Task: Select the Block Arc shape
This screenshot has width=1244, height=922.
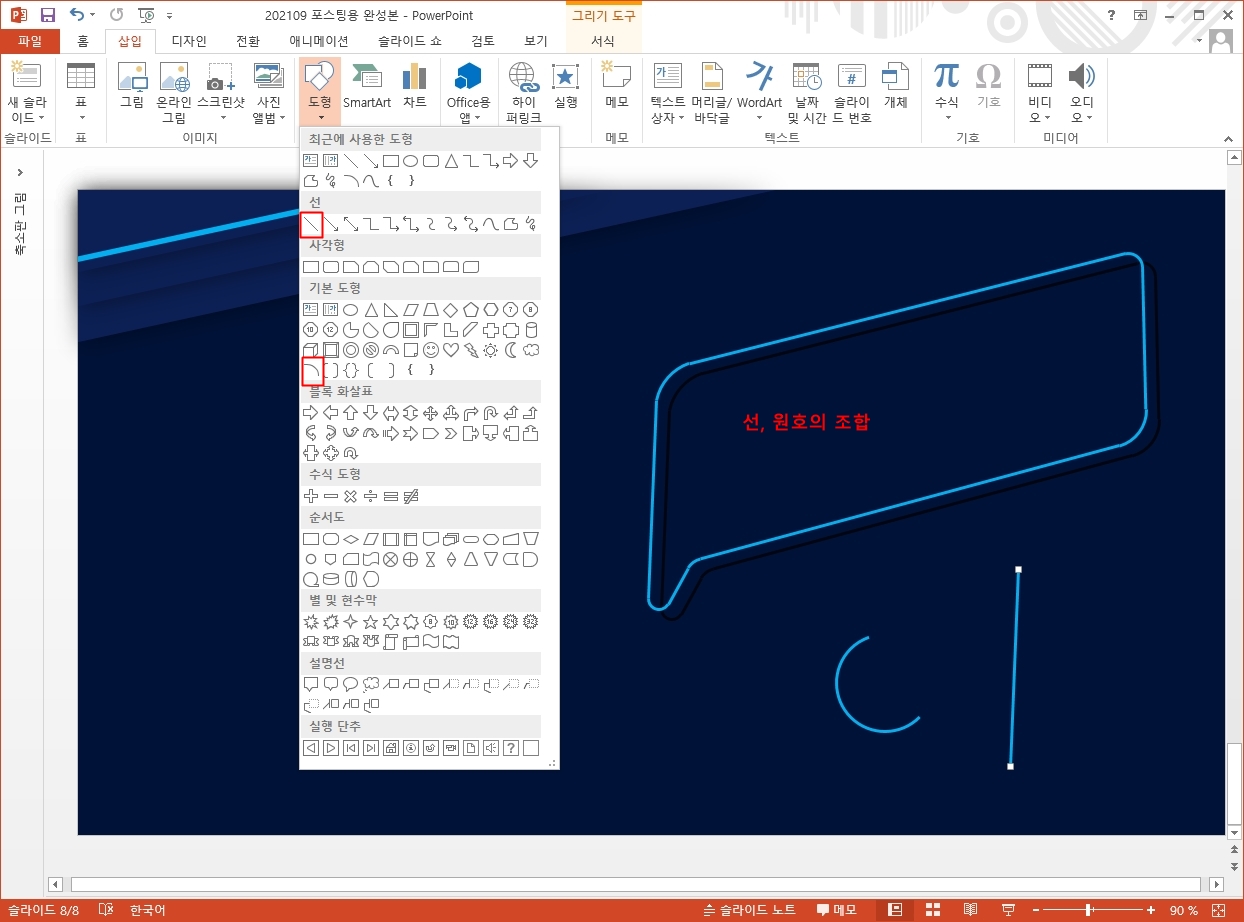Action: tap(391, 350)
